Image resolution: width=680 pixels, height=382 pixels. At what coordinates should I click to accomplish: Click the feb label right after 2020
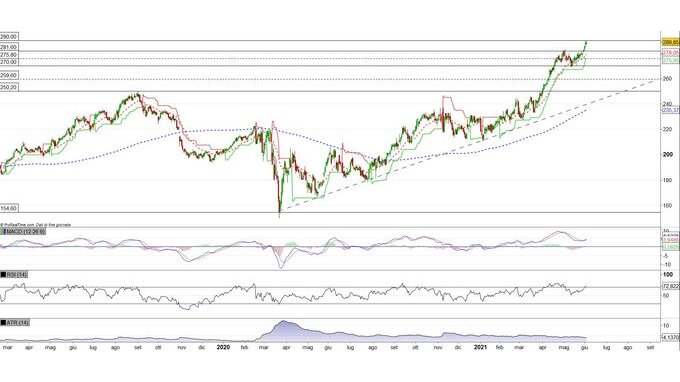(x=244, y=347)
